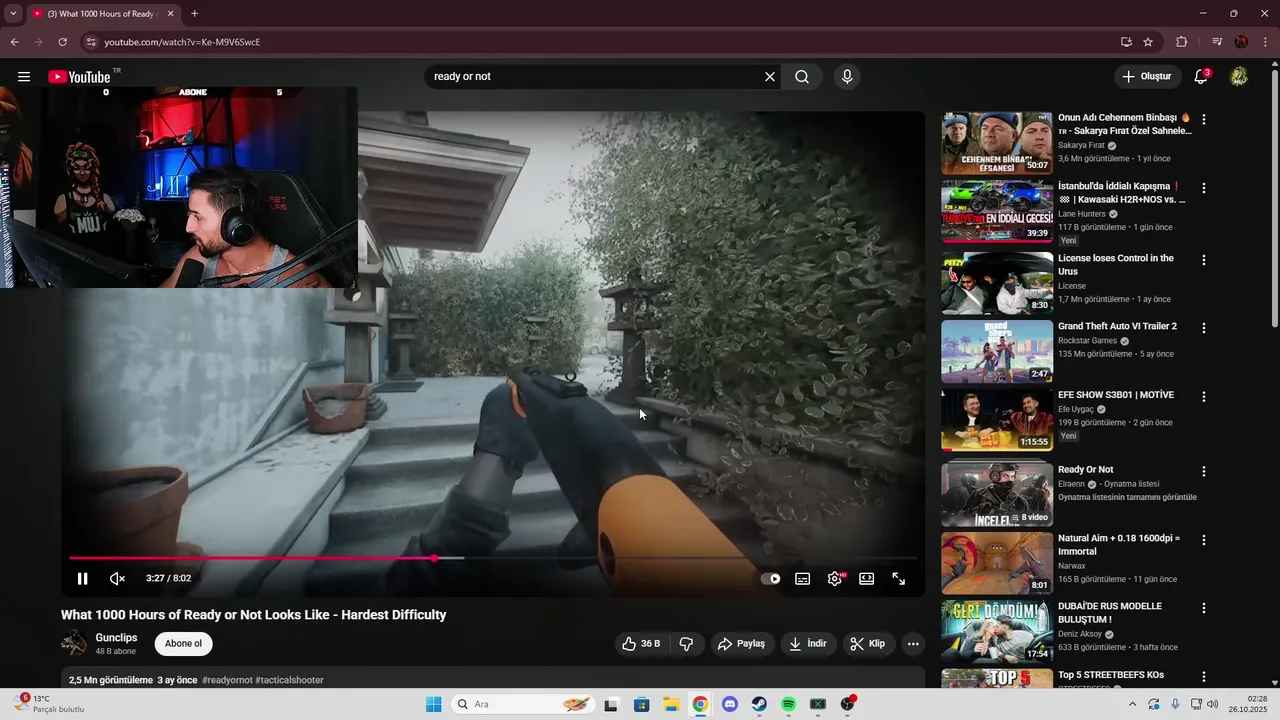
Task: Open Steam from the taskbar
Action: tap(759, 704)
